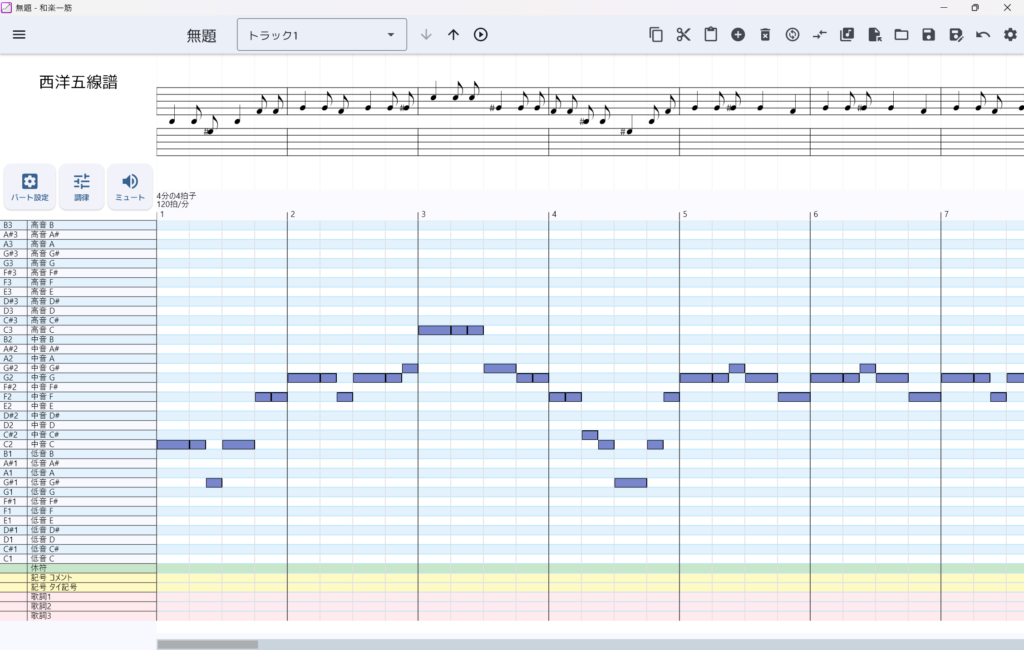This screenshot has height=650, width=1024.
Task: Click the horizontal scrollbar thumb at bottom
Action: point(208,645)
